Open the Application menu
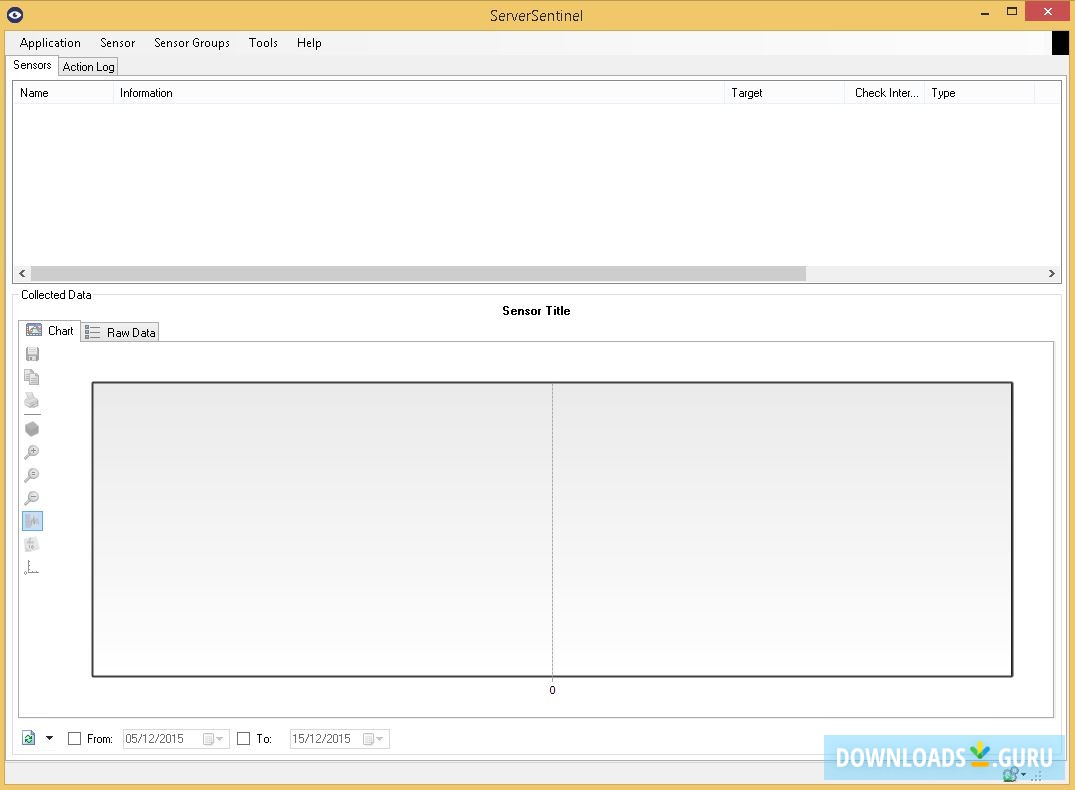The width and height of the screenshot is (1075, 790). (50, 43)
